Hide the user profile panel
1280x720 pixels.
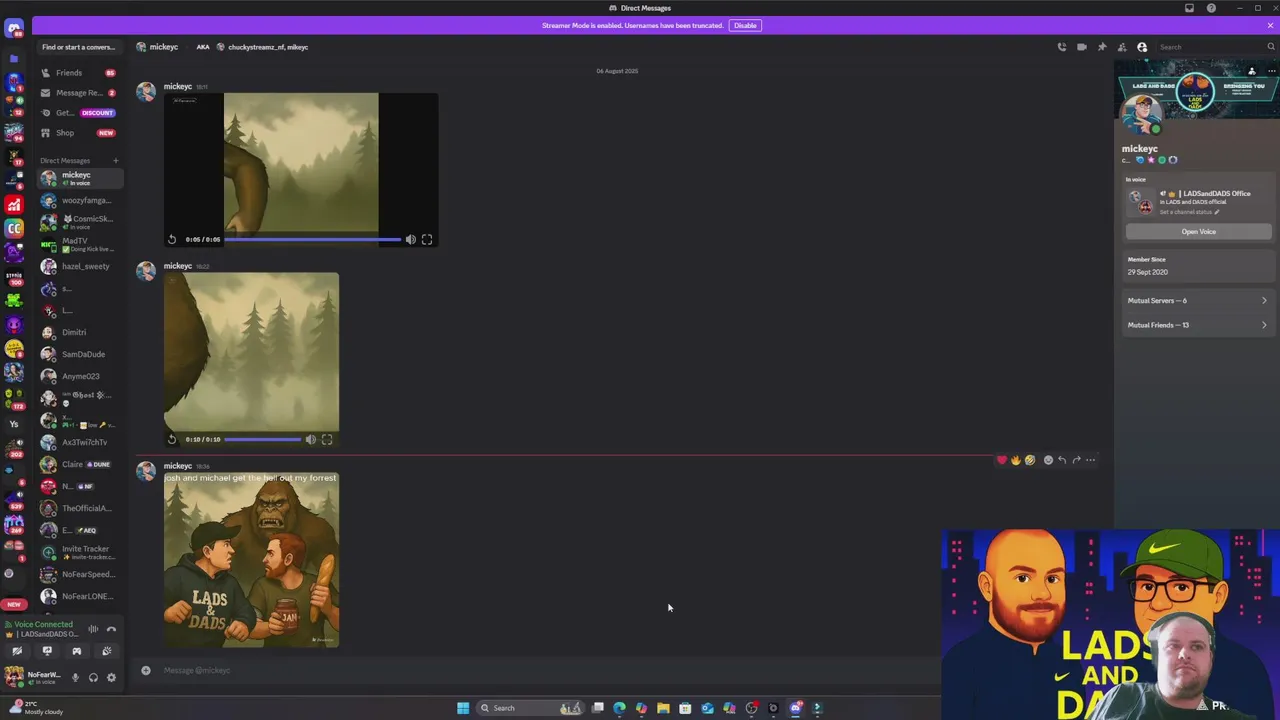1142,47
